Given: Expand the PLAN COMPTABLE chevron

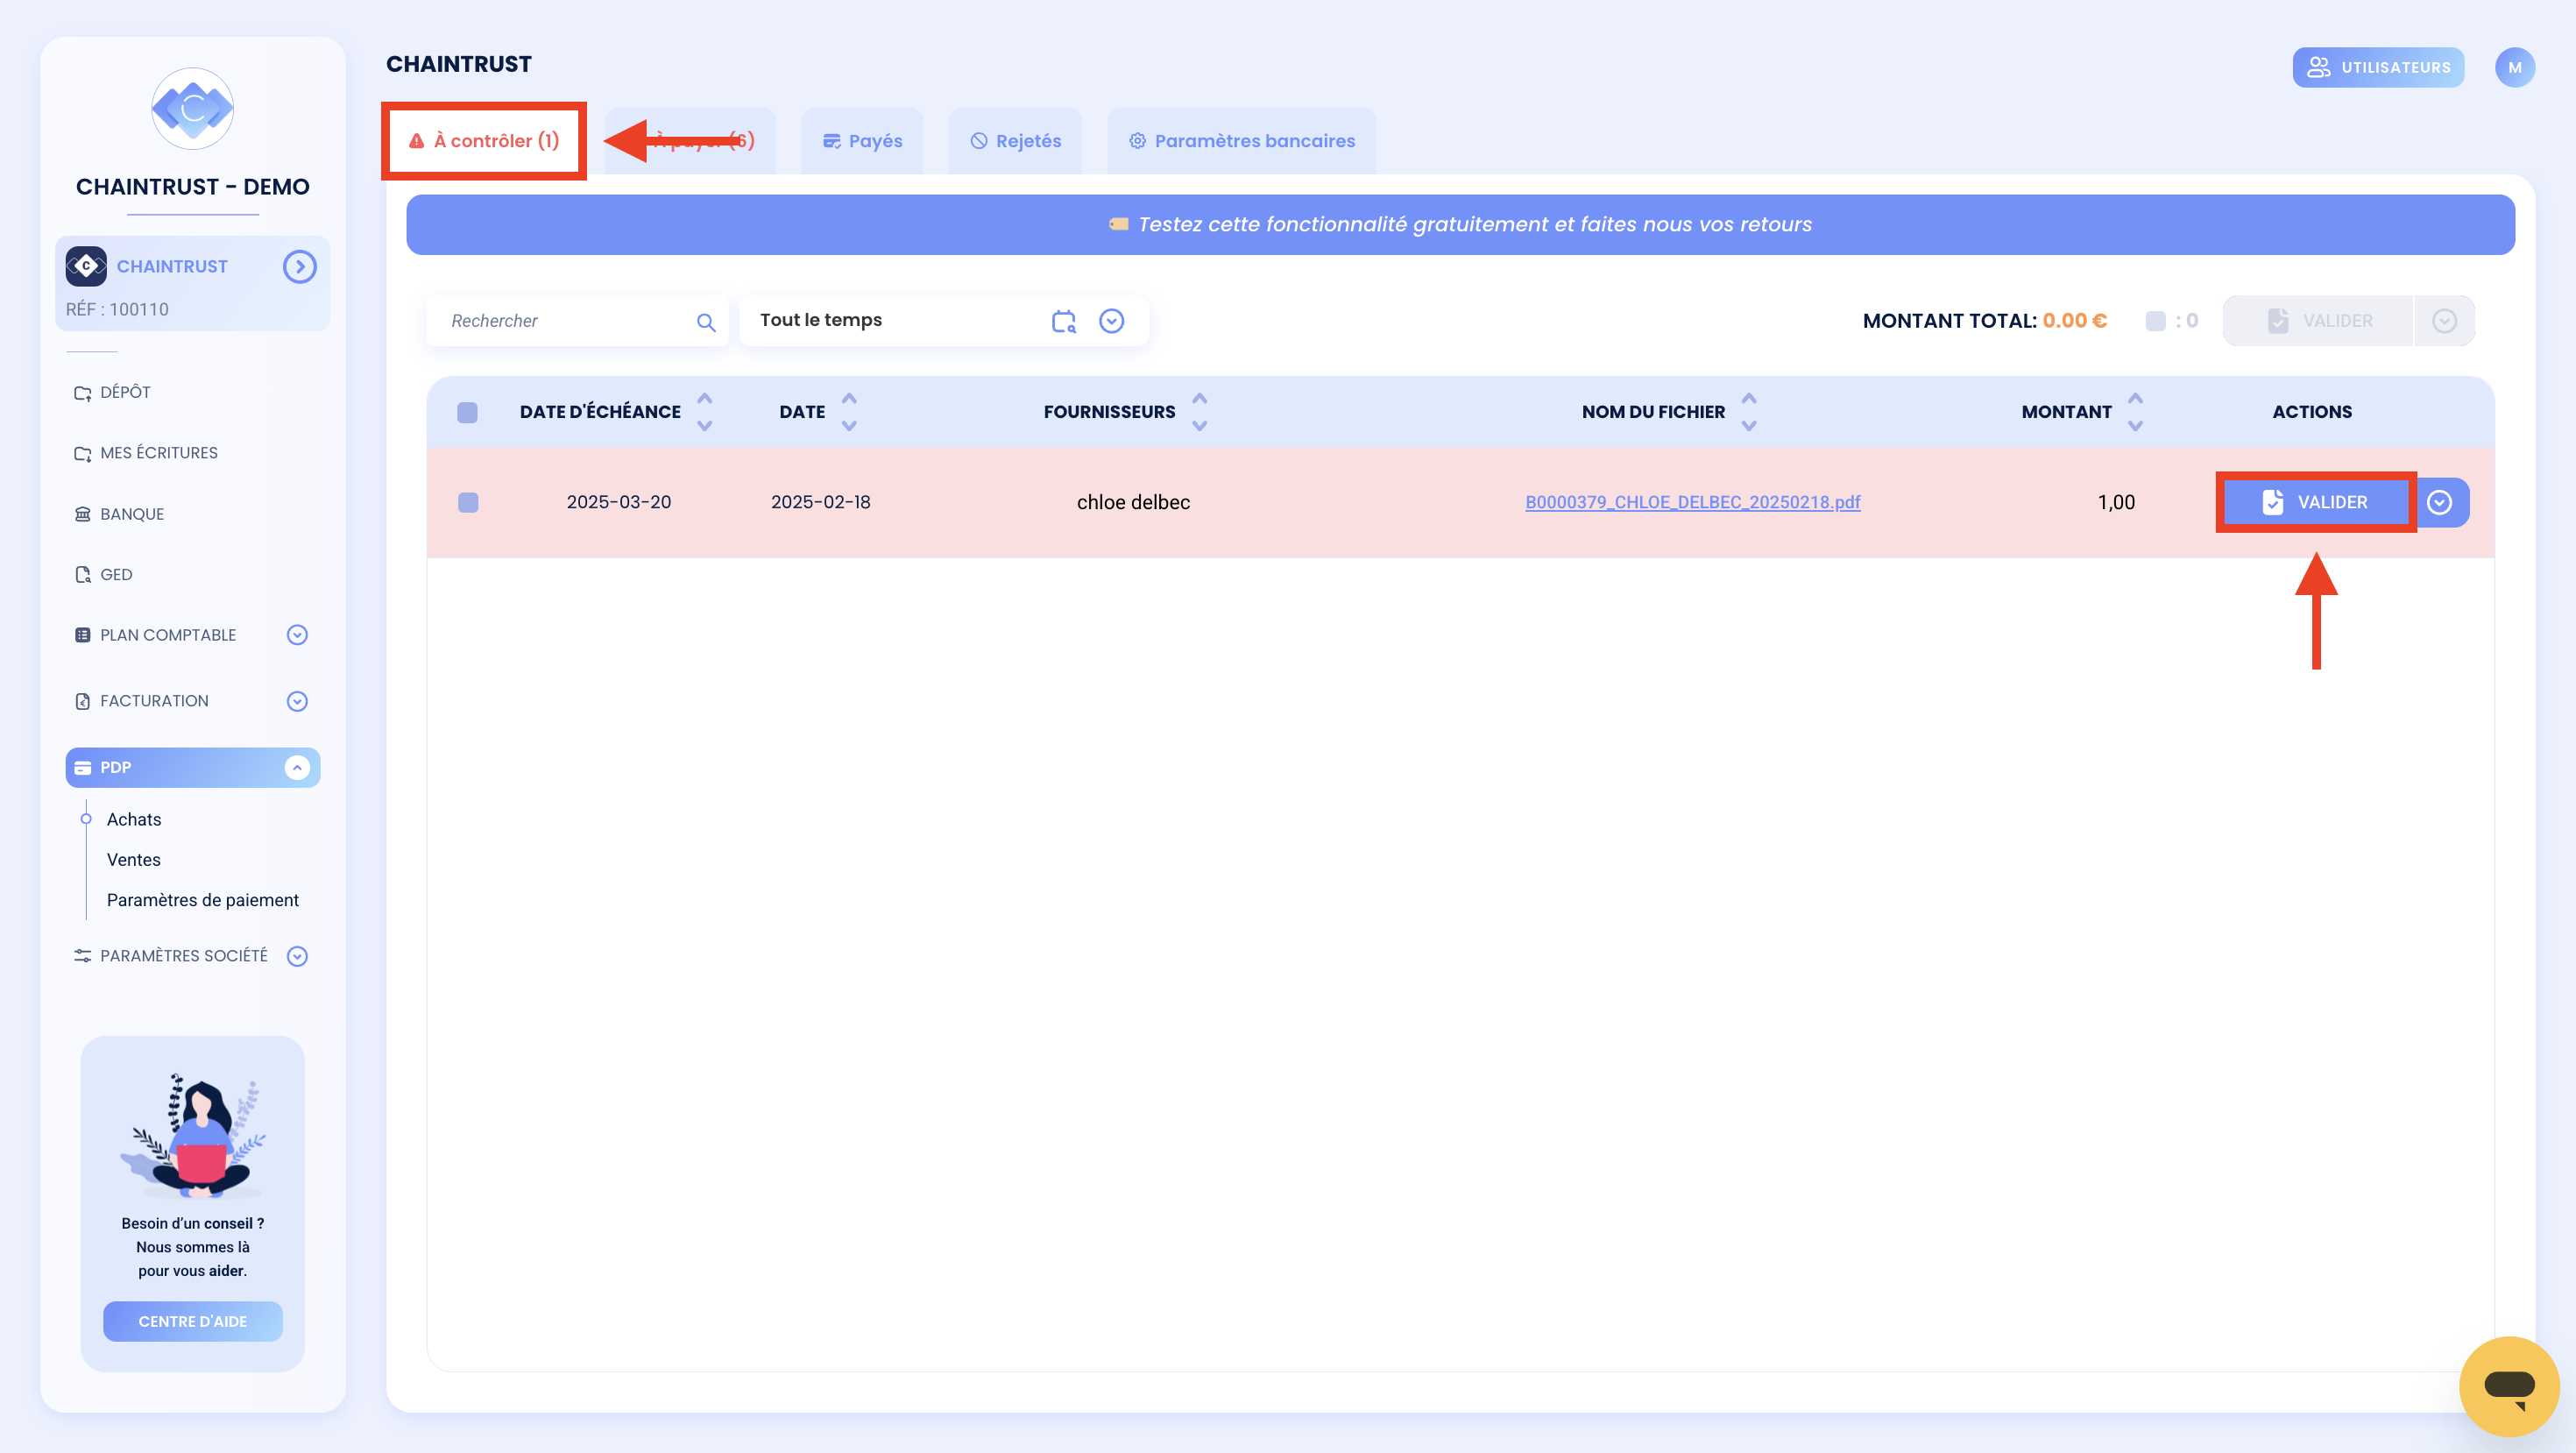Looking at the screenshot, I should pyautogui.click(x=297, y=635).
